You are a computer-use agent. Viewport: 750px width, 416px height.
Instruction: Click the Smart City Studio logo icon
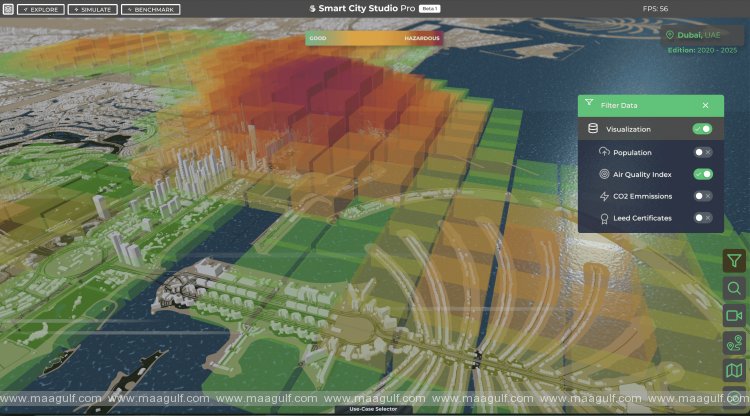coord(312,9)
